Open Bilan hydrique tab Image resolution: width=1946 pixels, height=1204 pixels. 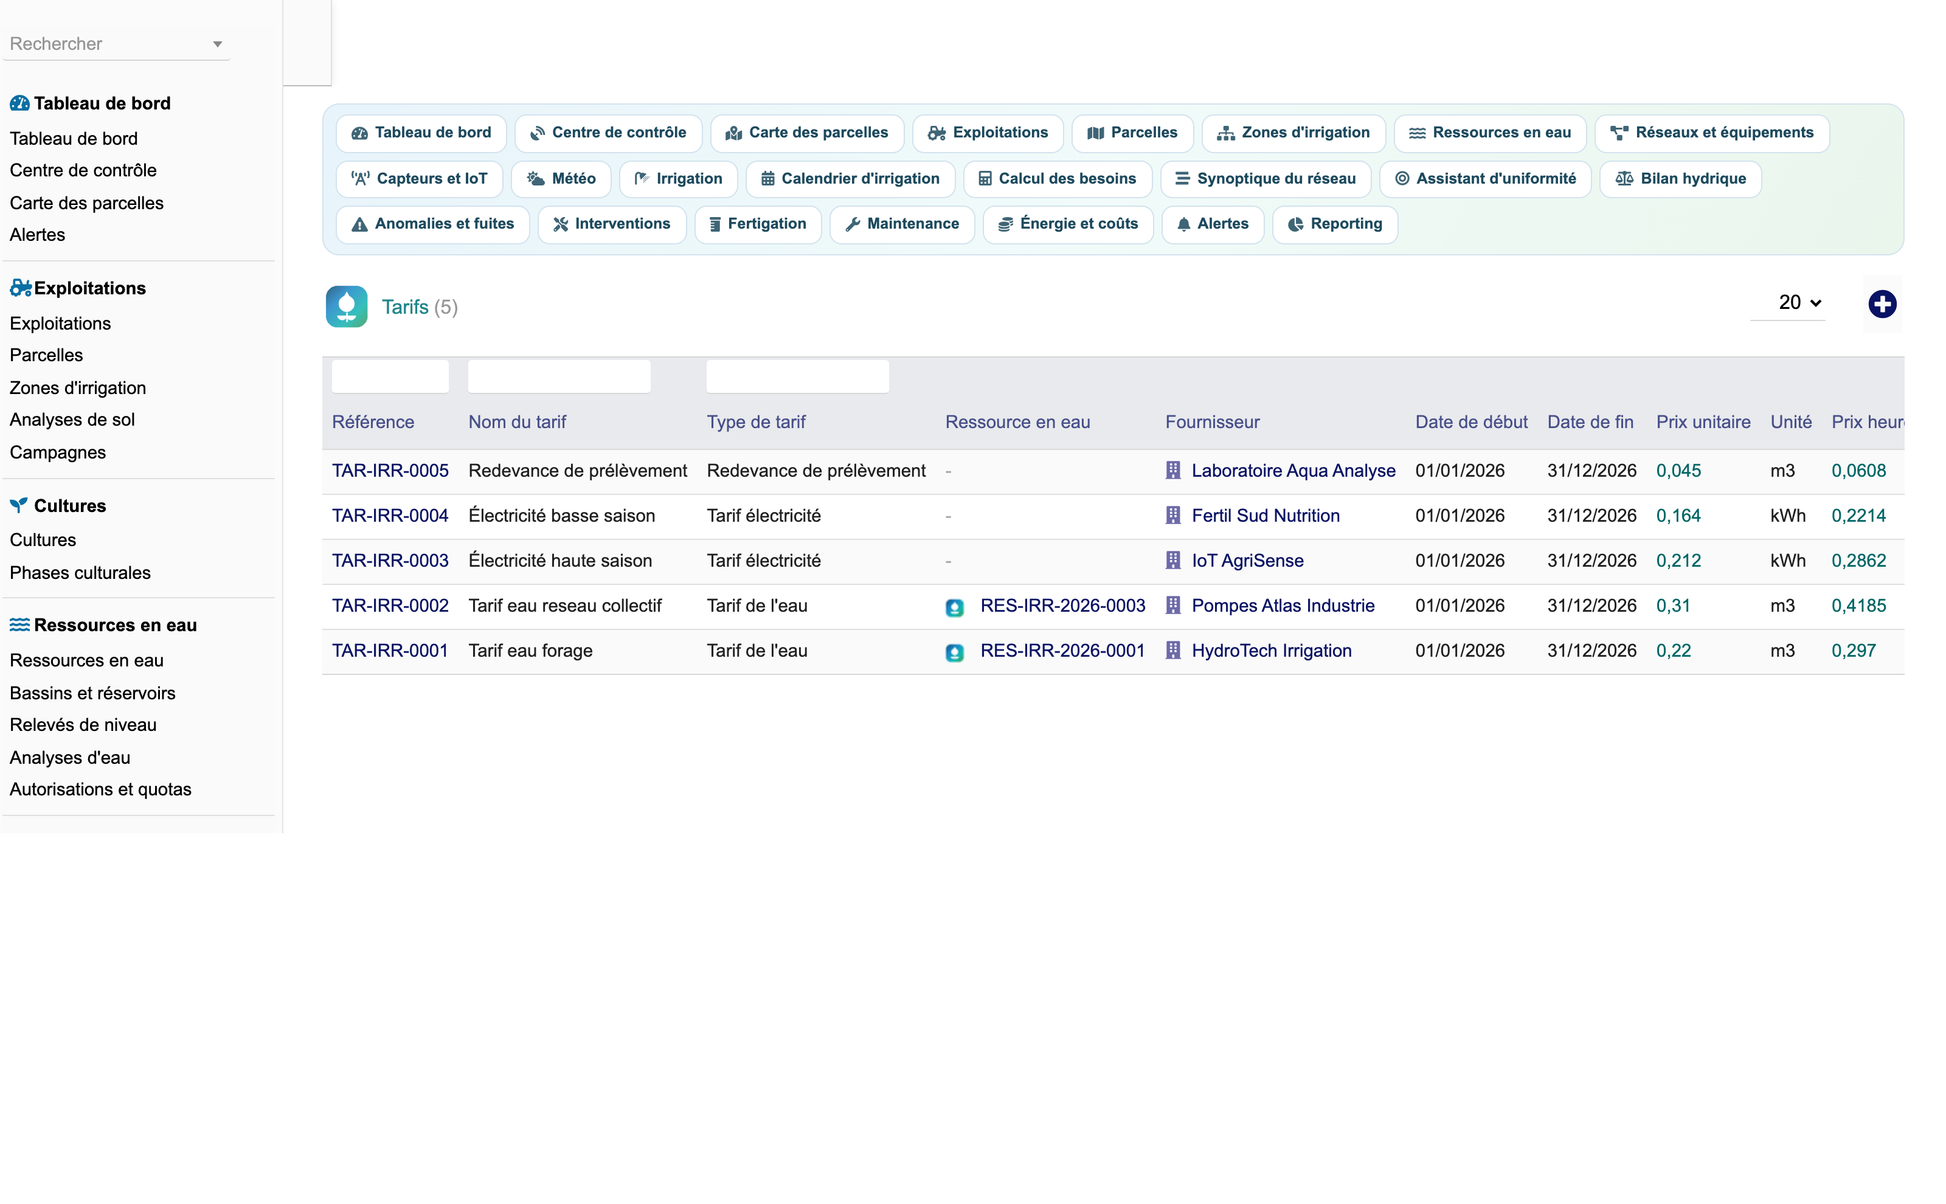(1681, 179)
